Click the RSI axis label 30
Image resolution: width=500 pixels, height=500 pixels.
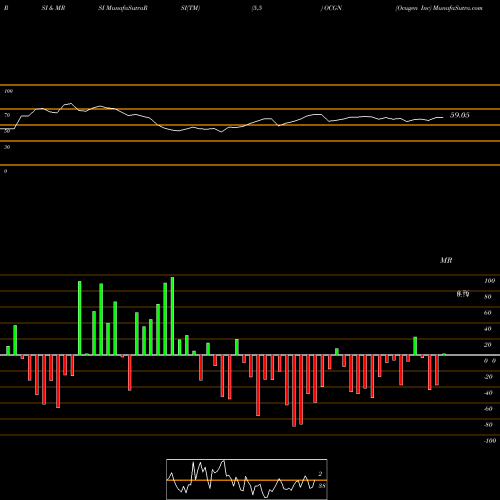point(7,147)
